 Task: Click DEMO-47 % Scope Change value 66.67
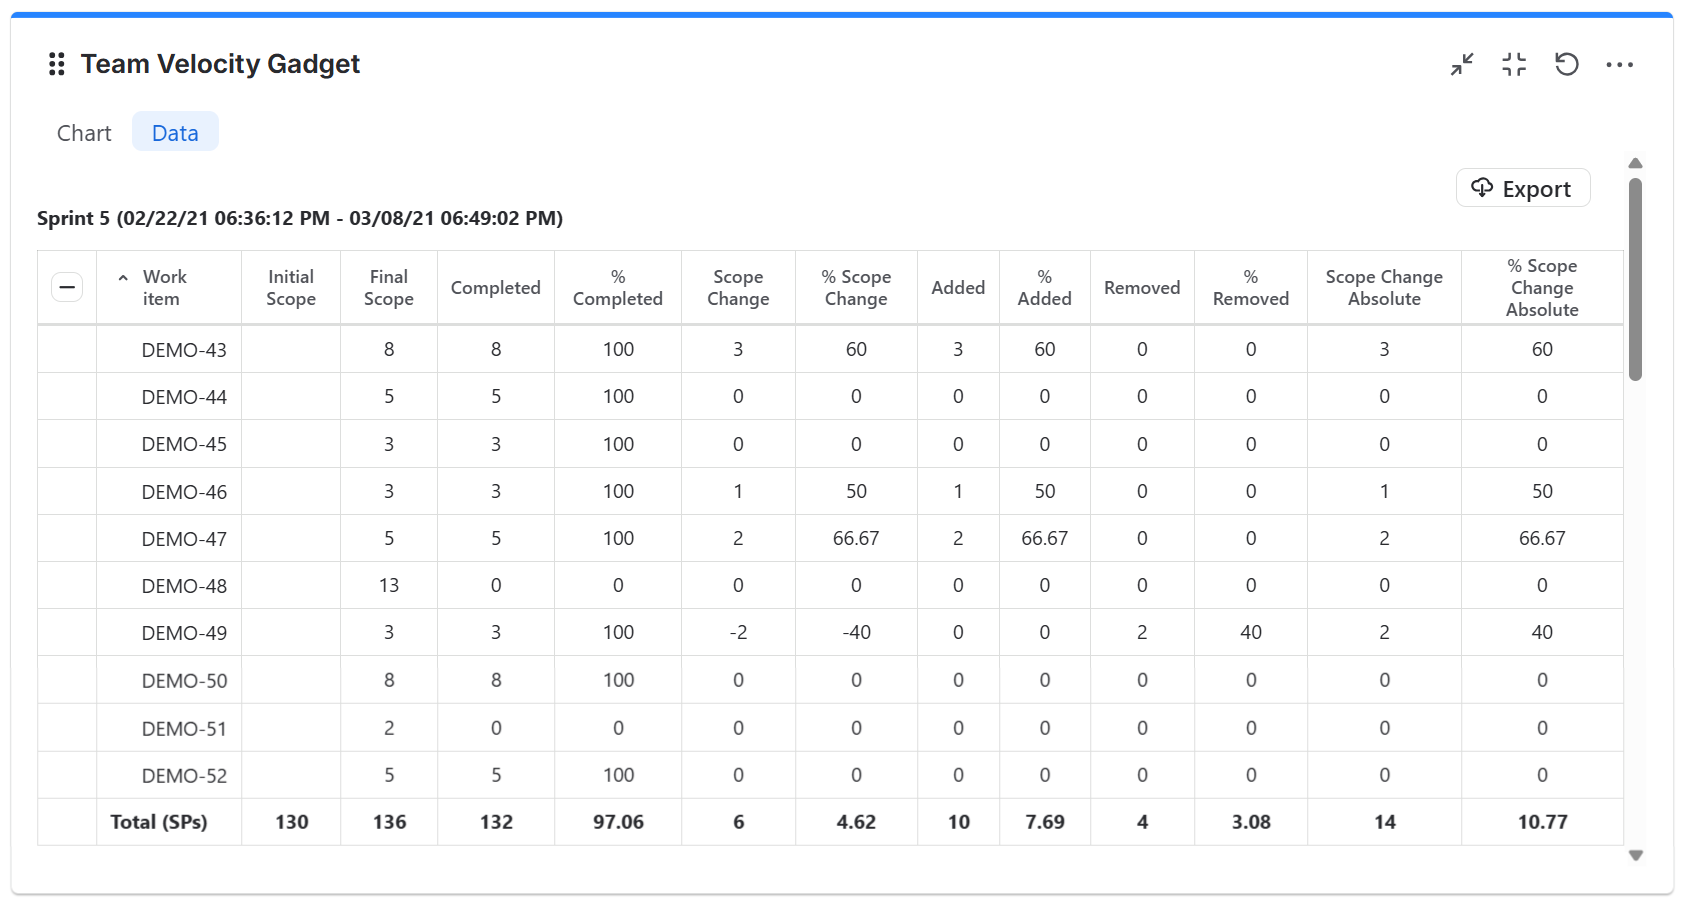pyautogui.click(x=856, y=538)
